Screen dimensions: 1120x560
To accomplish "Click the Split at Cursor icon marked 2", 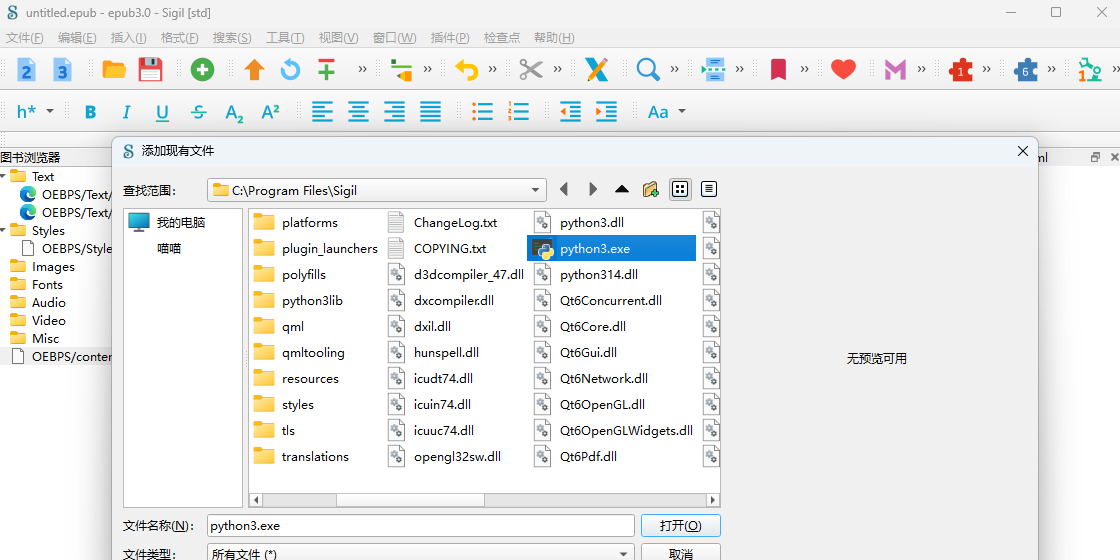I will 26,69.
